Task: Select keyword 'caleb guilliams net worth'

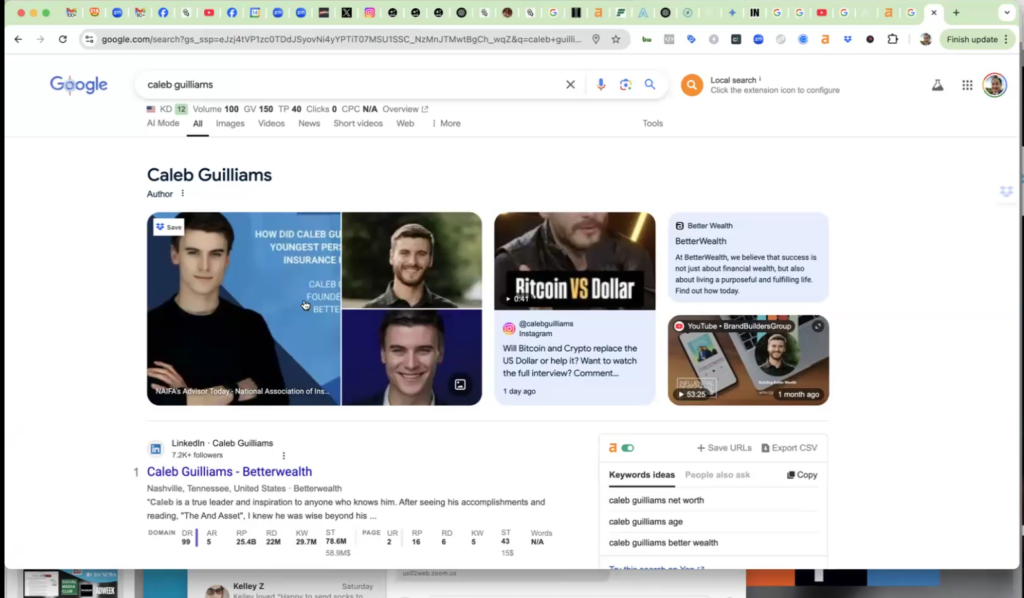Action: (x=656, y=500)
